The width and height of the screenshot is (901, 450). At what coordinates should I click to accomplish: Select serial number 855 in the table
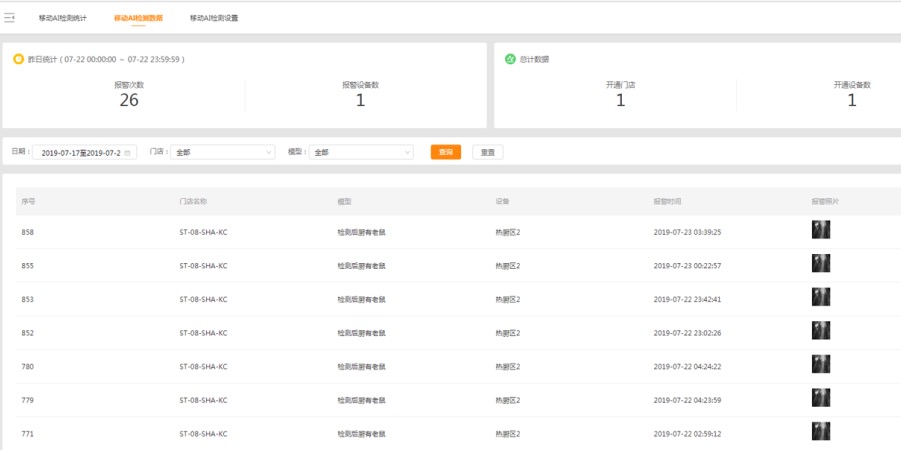click(28, 266)
